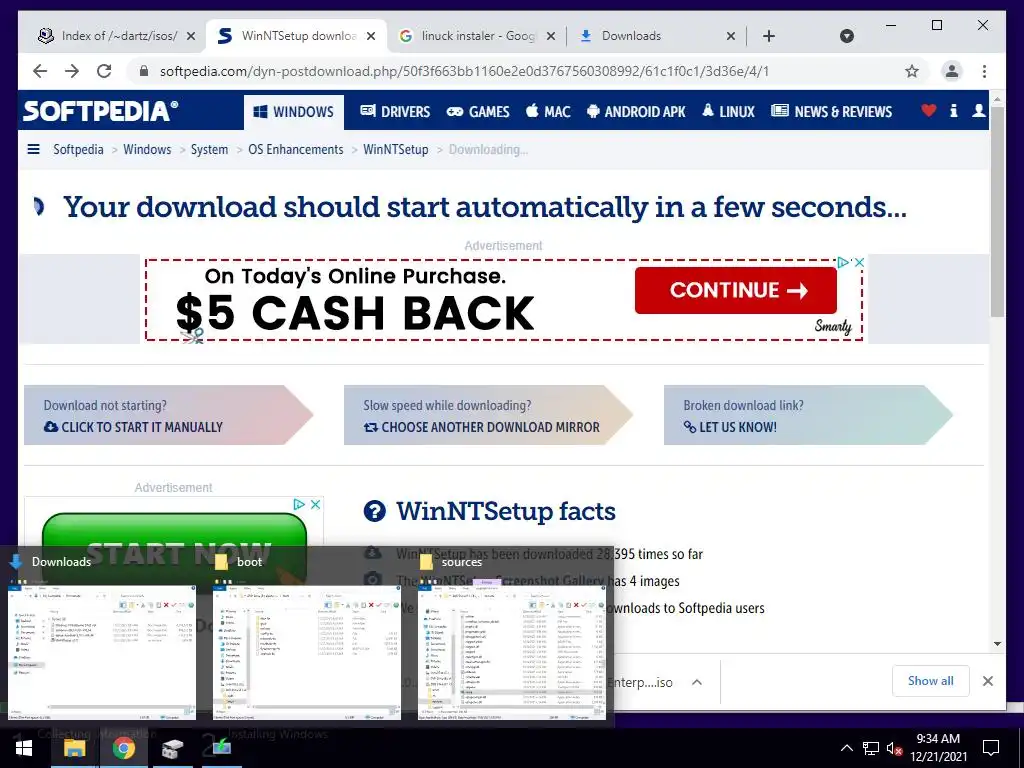Close the Index of /~dartz/isos/ tab
Image resolution: width=1024 pixels, height=768 pixels.
pyautogui.click(x=191, y=36)
